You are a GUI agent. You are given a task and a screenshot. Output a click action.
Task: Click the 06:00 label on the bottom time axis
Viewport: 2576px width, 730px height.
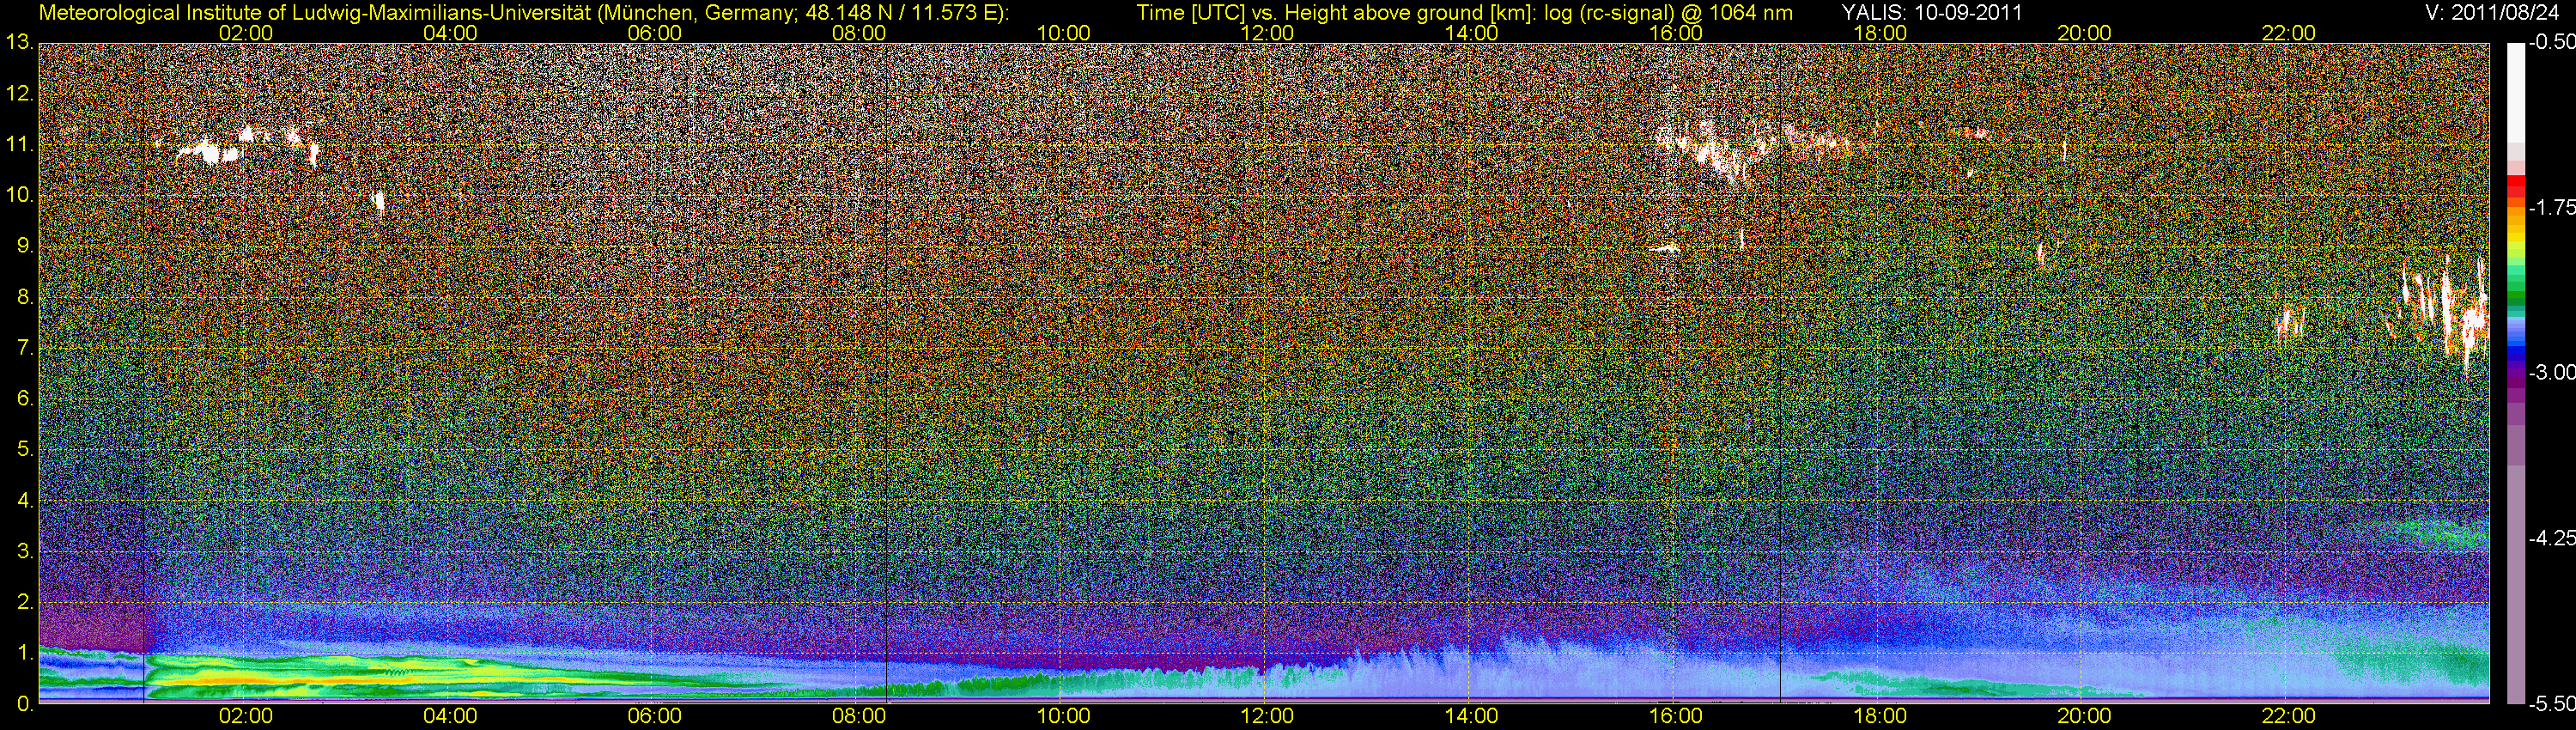coord(654,716)
